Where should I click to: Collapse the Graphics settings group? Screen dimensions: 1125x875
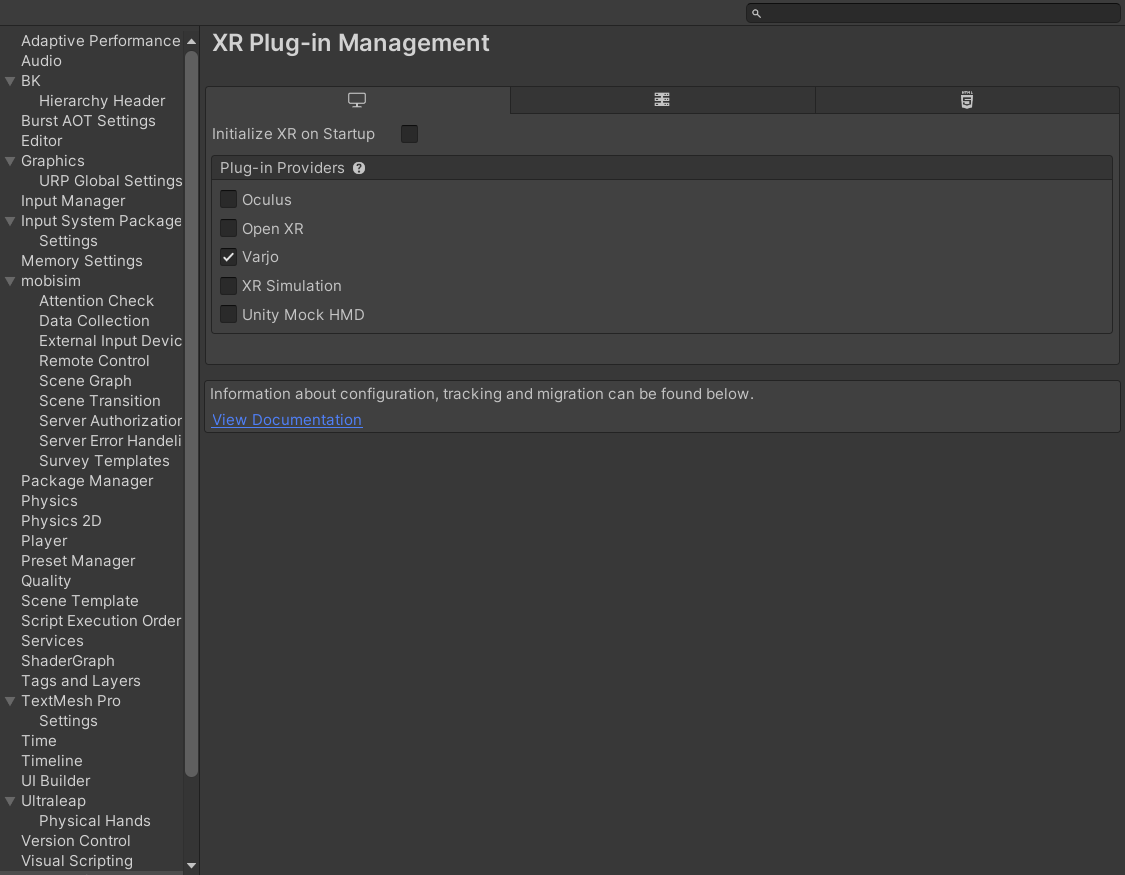[10, 161]
